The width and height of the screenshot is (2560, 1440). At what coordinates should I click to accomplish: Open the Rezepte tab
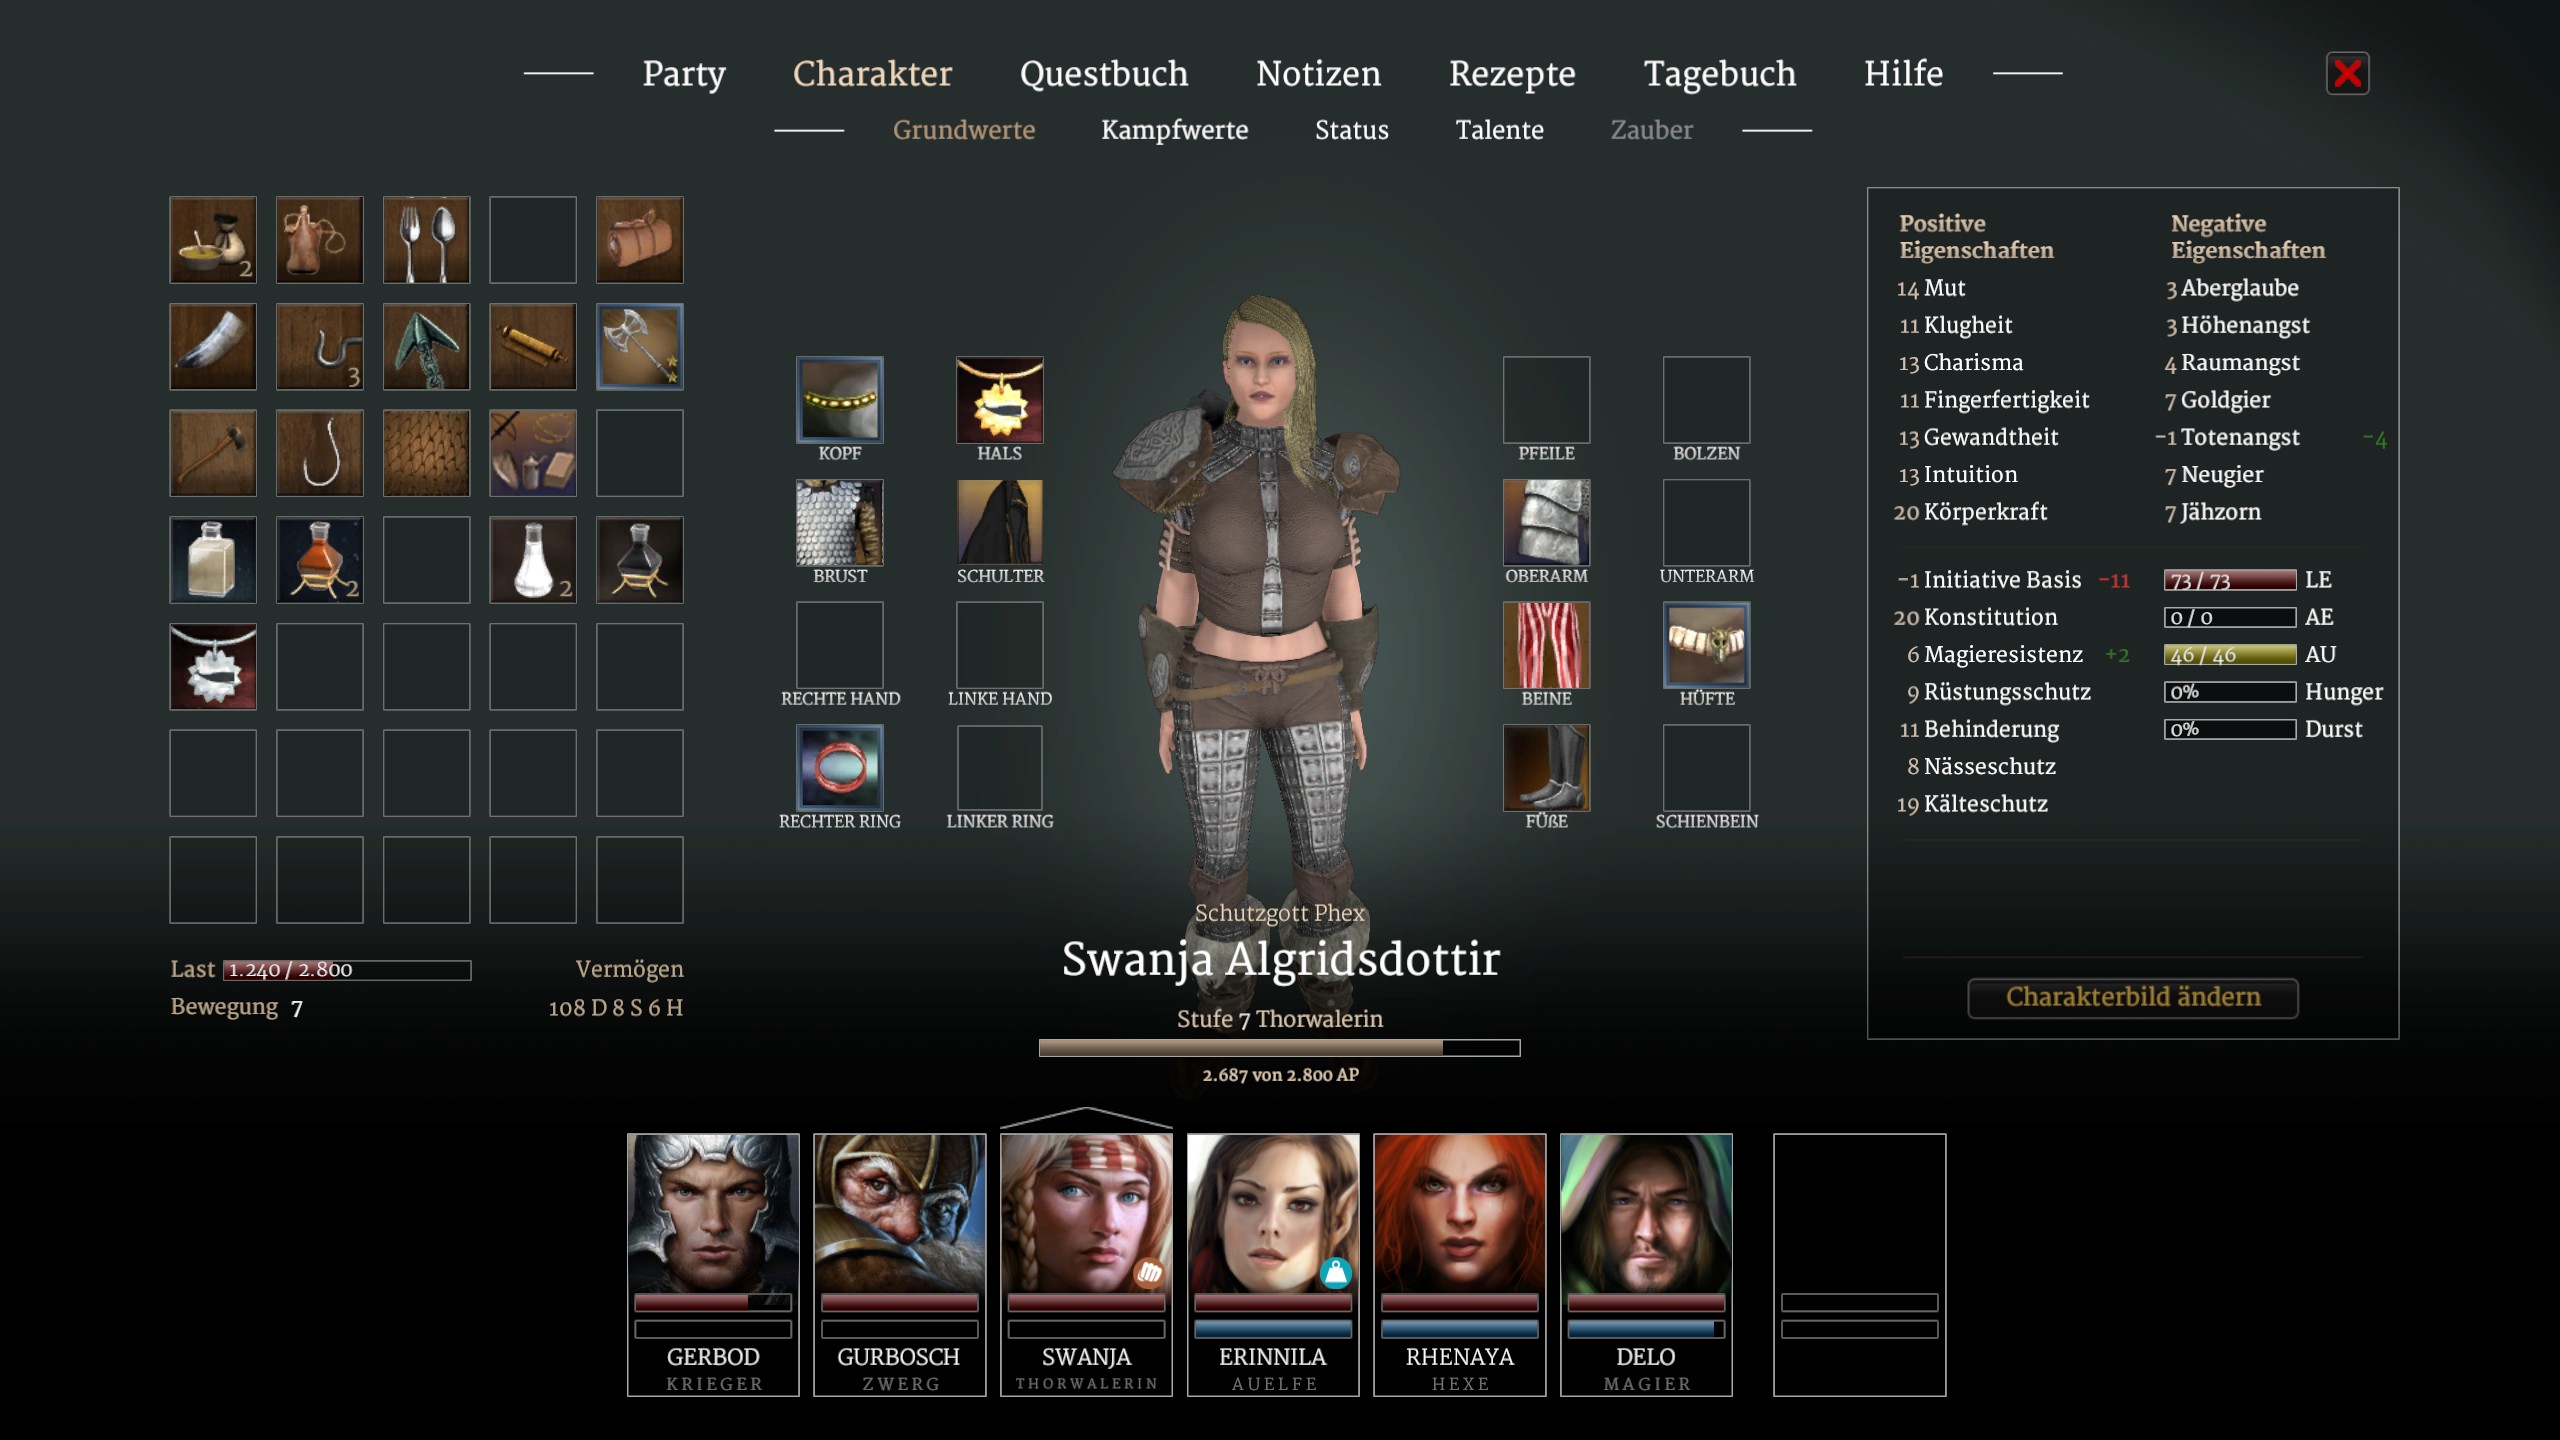pyautogui.click(x=1512, y=74)
